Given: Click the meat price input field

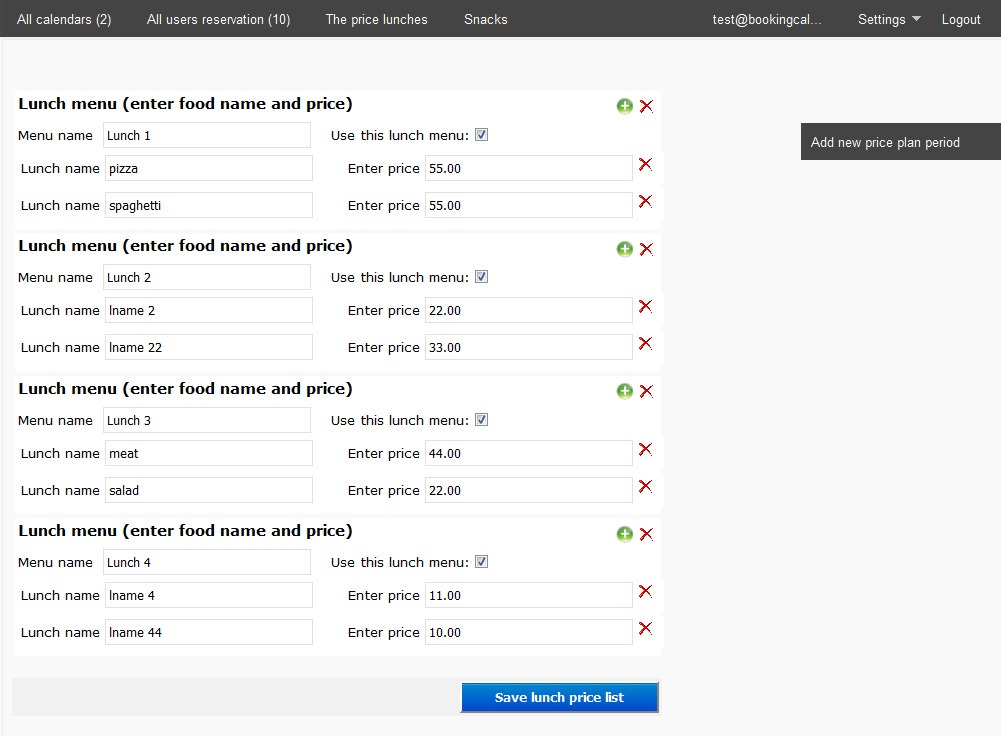Looking at the screenshot, I should tap(528, 453).
